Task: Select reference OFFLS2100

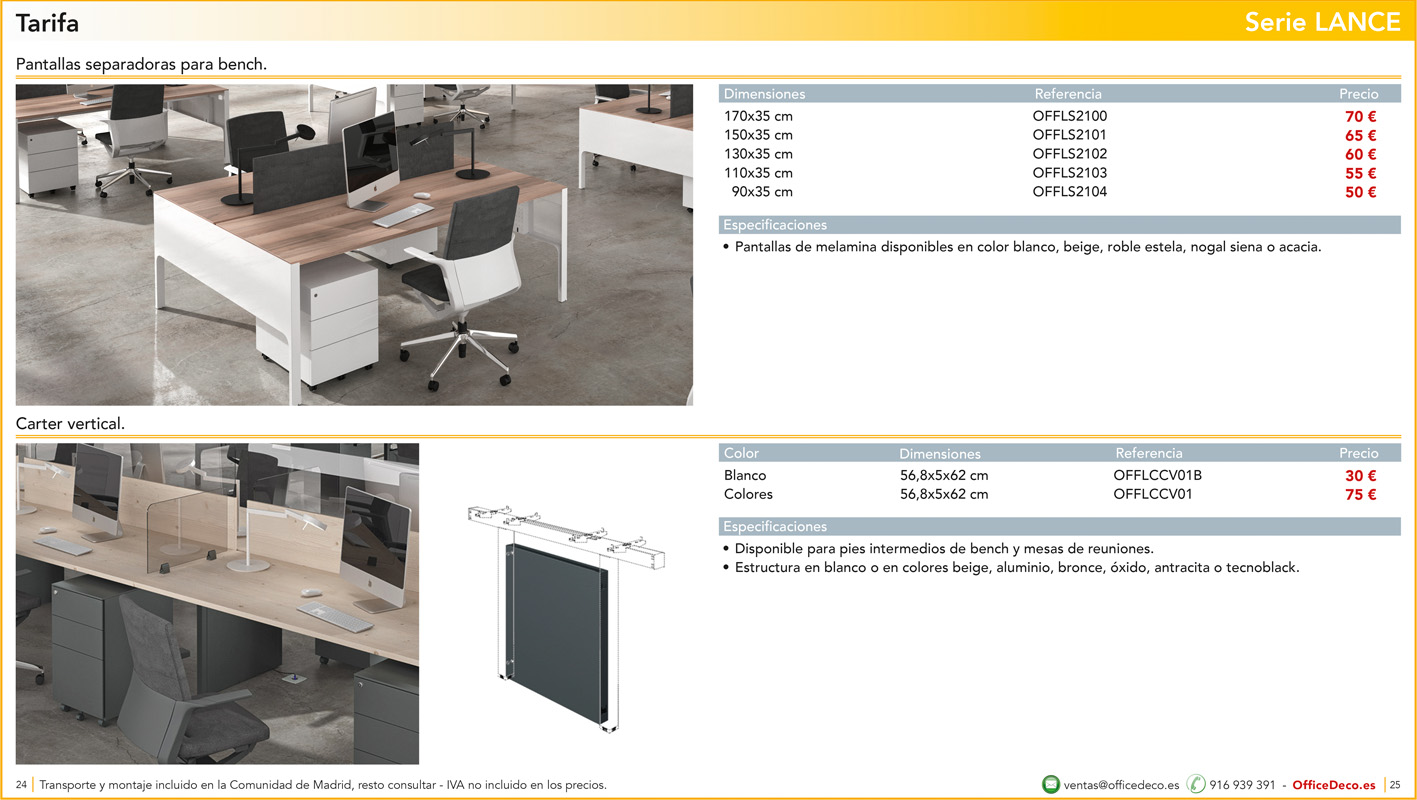Action: [1070, 116]
